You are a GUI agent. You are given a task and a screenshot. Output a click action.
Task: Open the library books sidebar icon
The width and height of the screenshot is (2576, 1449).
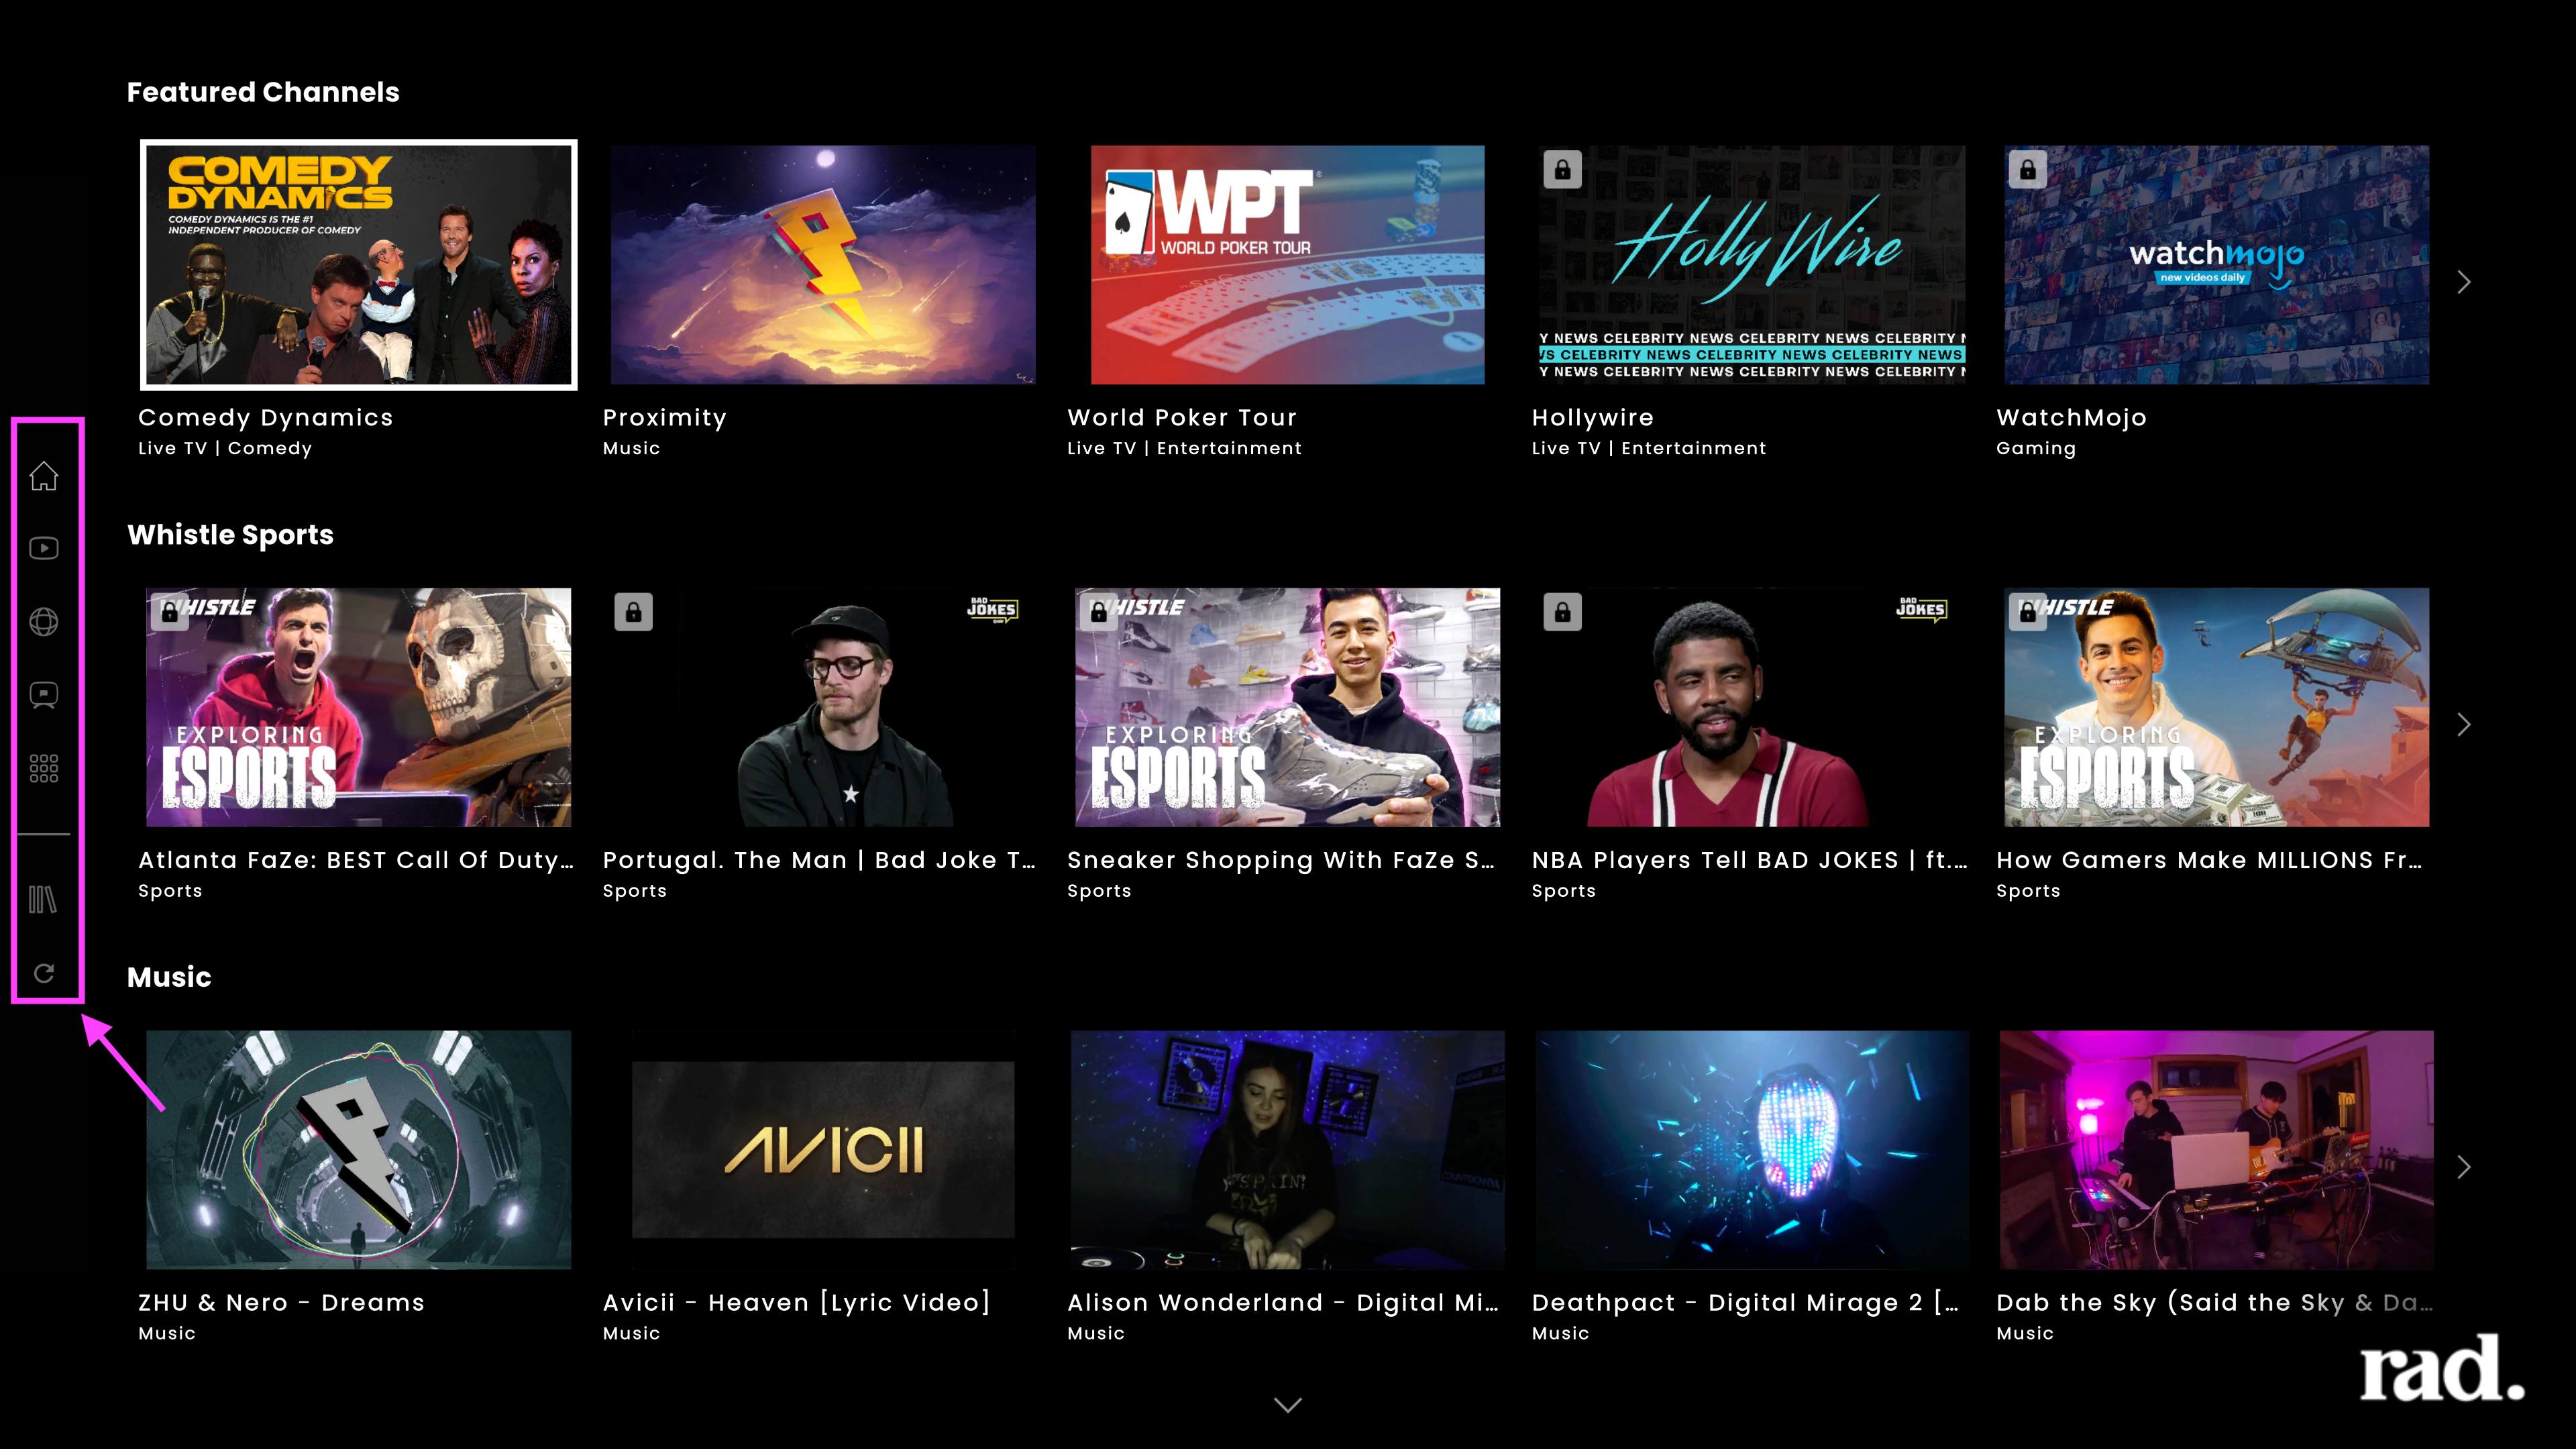coord(43,900)
